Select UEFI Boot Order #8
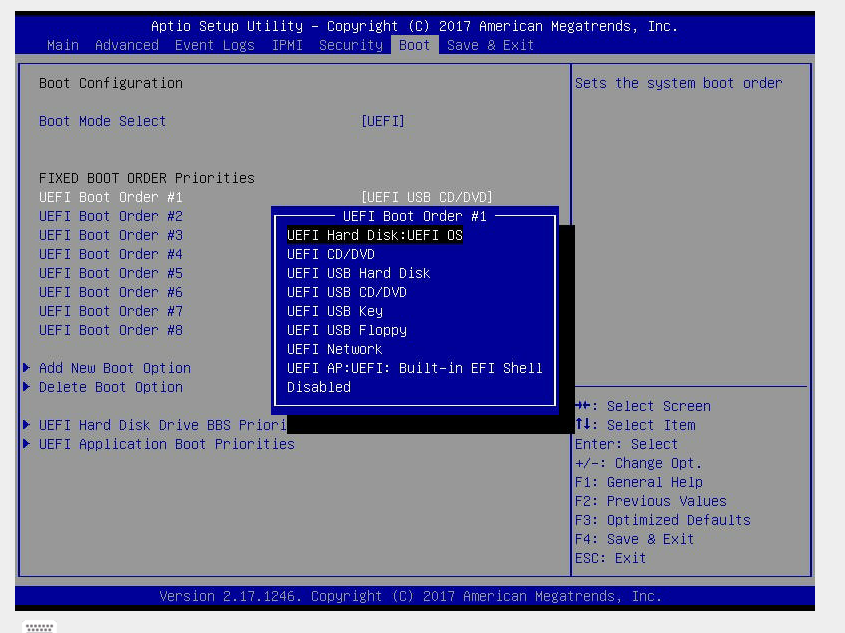This screenshot has width=845, height=633. tap(110, 330)
